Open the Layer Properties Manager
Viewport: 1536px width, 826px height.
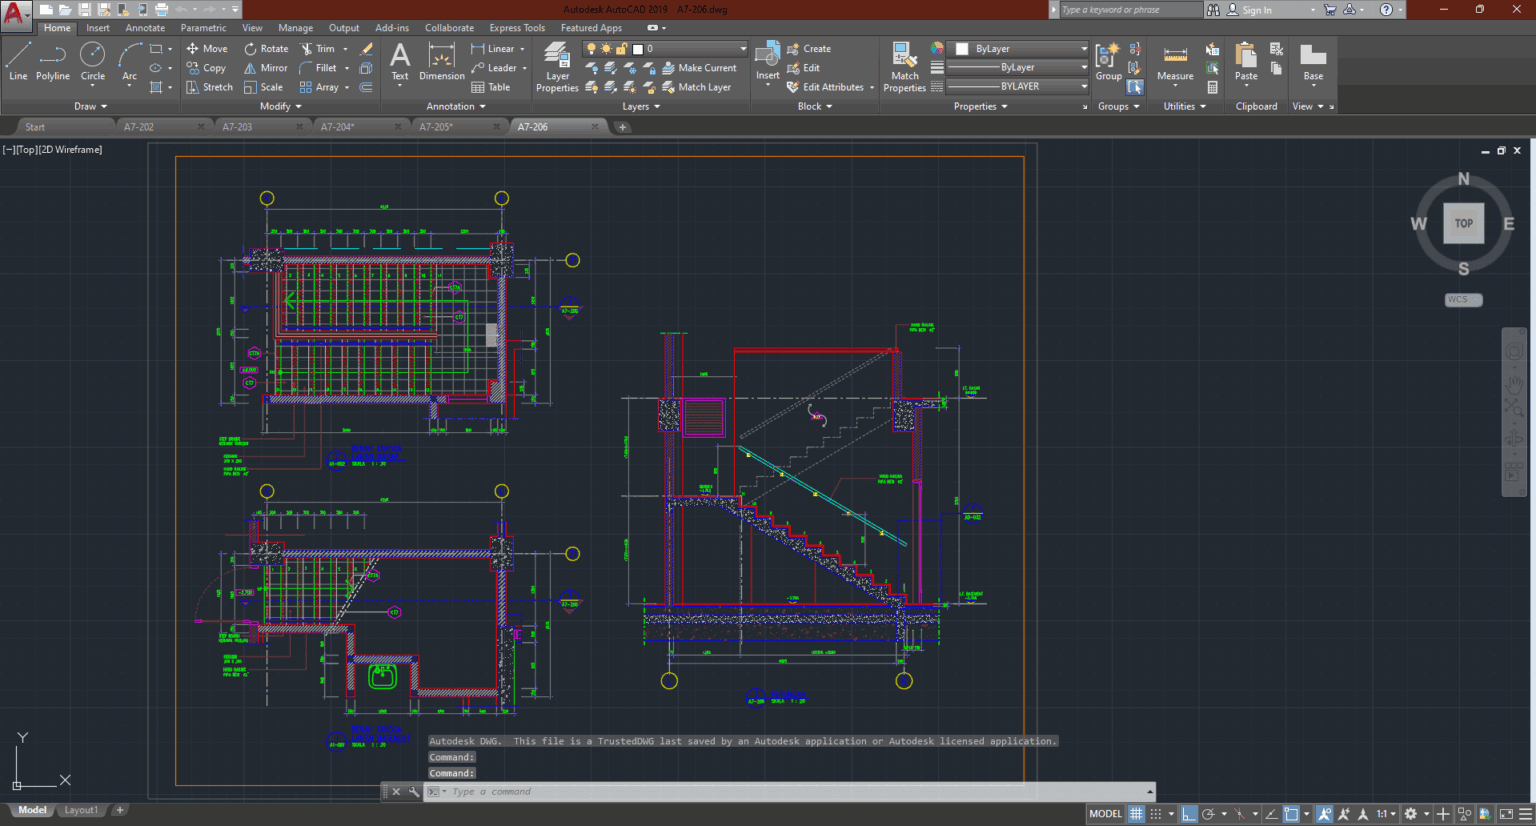tap(557, 67)
